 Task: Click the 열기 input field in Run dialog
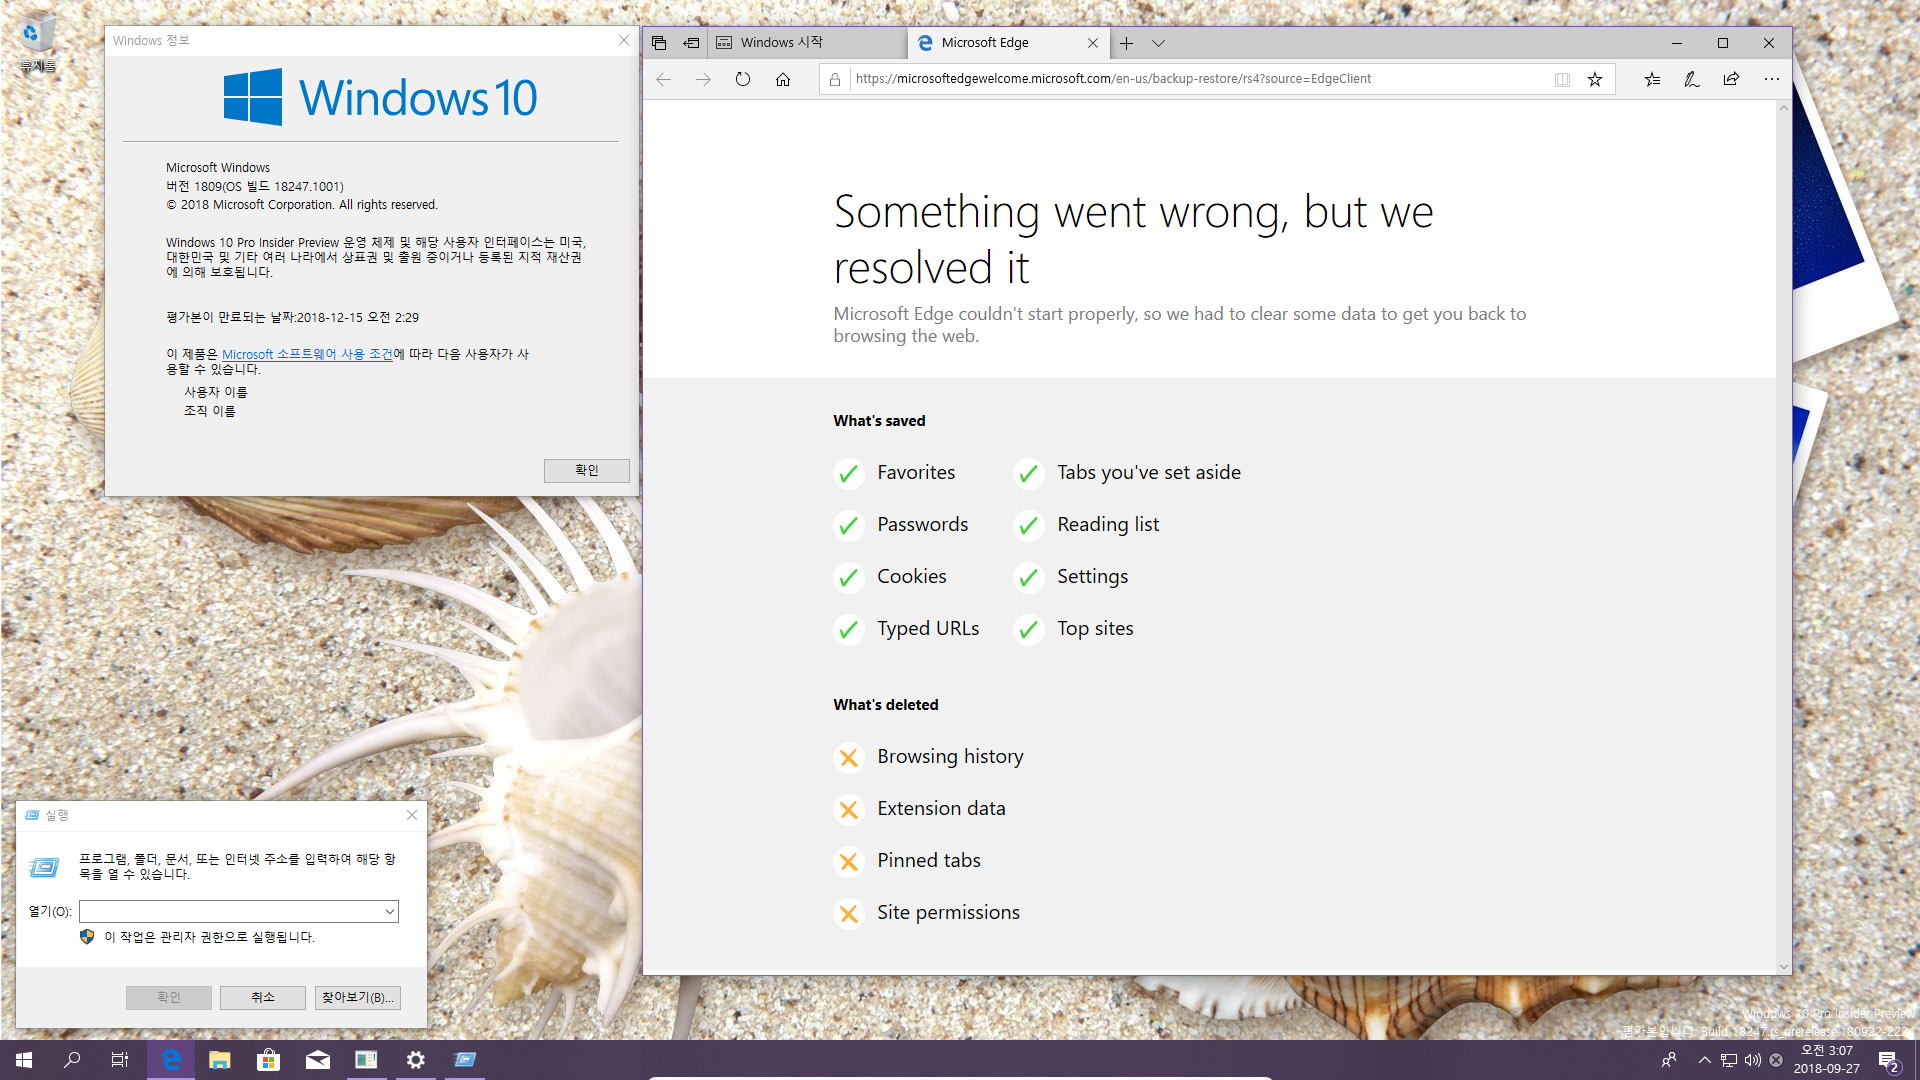click(x=231, y=911)
